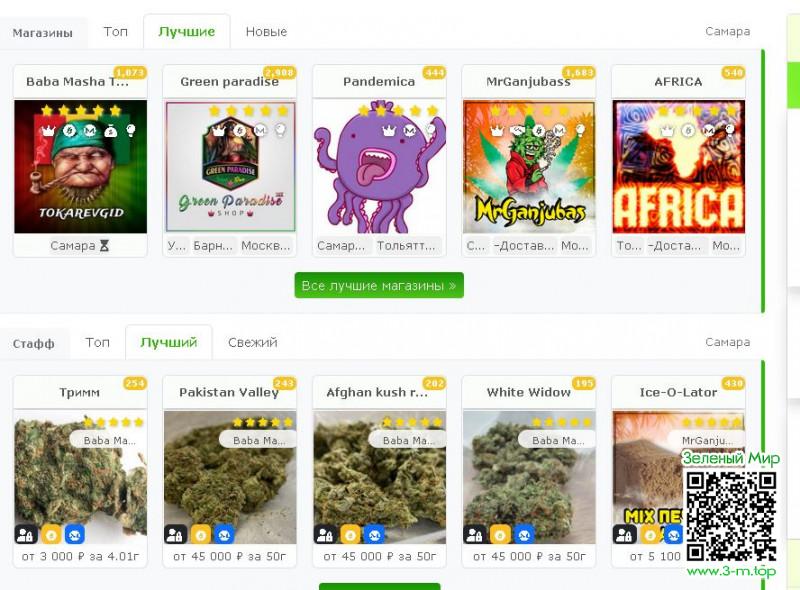Click the lightbulb icon on Baba Masha card
The image size is (800, 590).
click(131, 131)
